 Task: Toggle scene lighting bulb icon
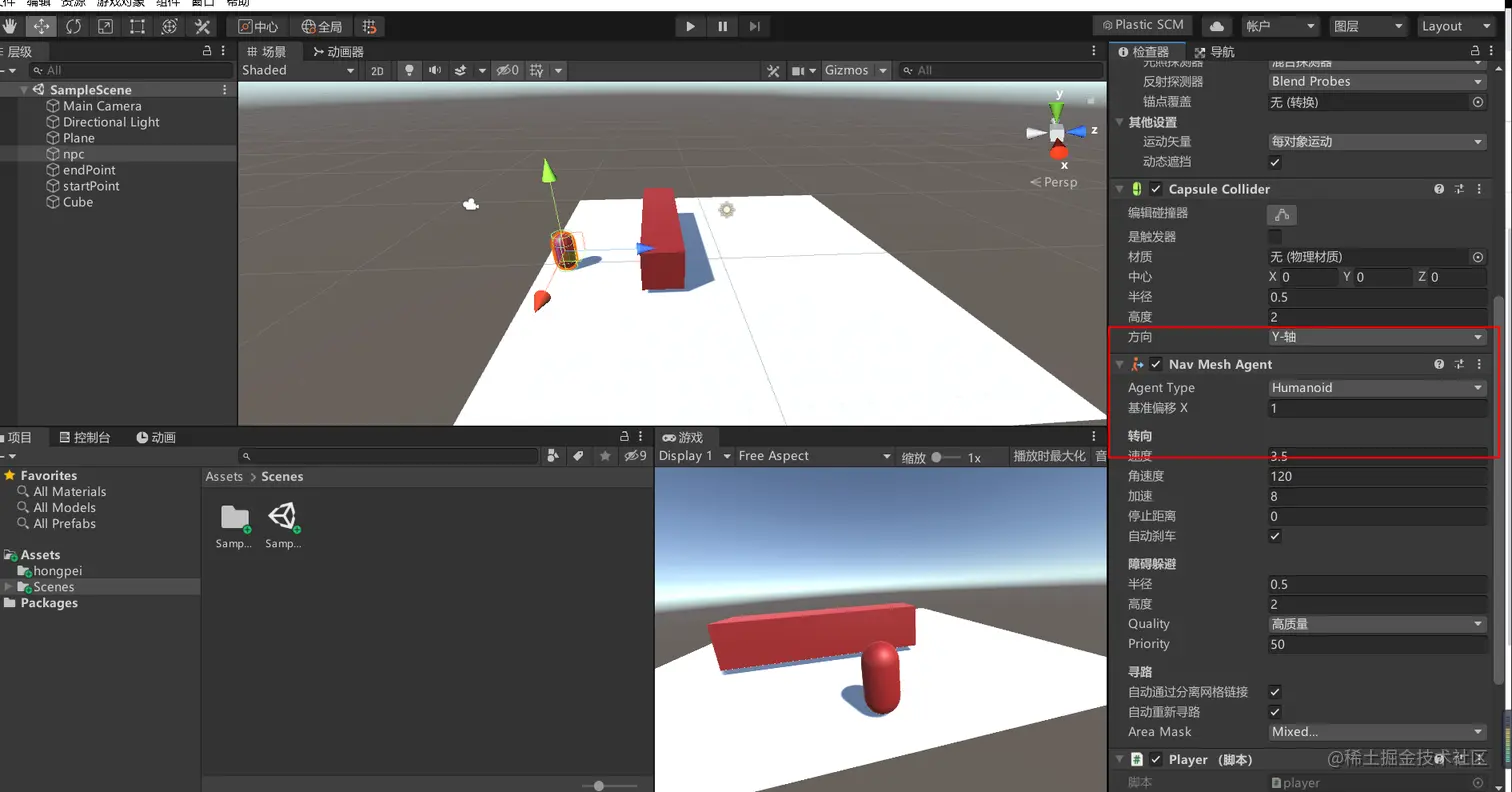click(409, 70)
